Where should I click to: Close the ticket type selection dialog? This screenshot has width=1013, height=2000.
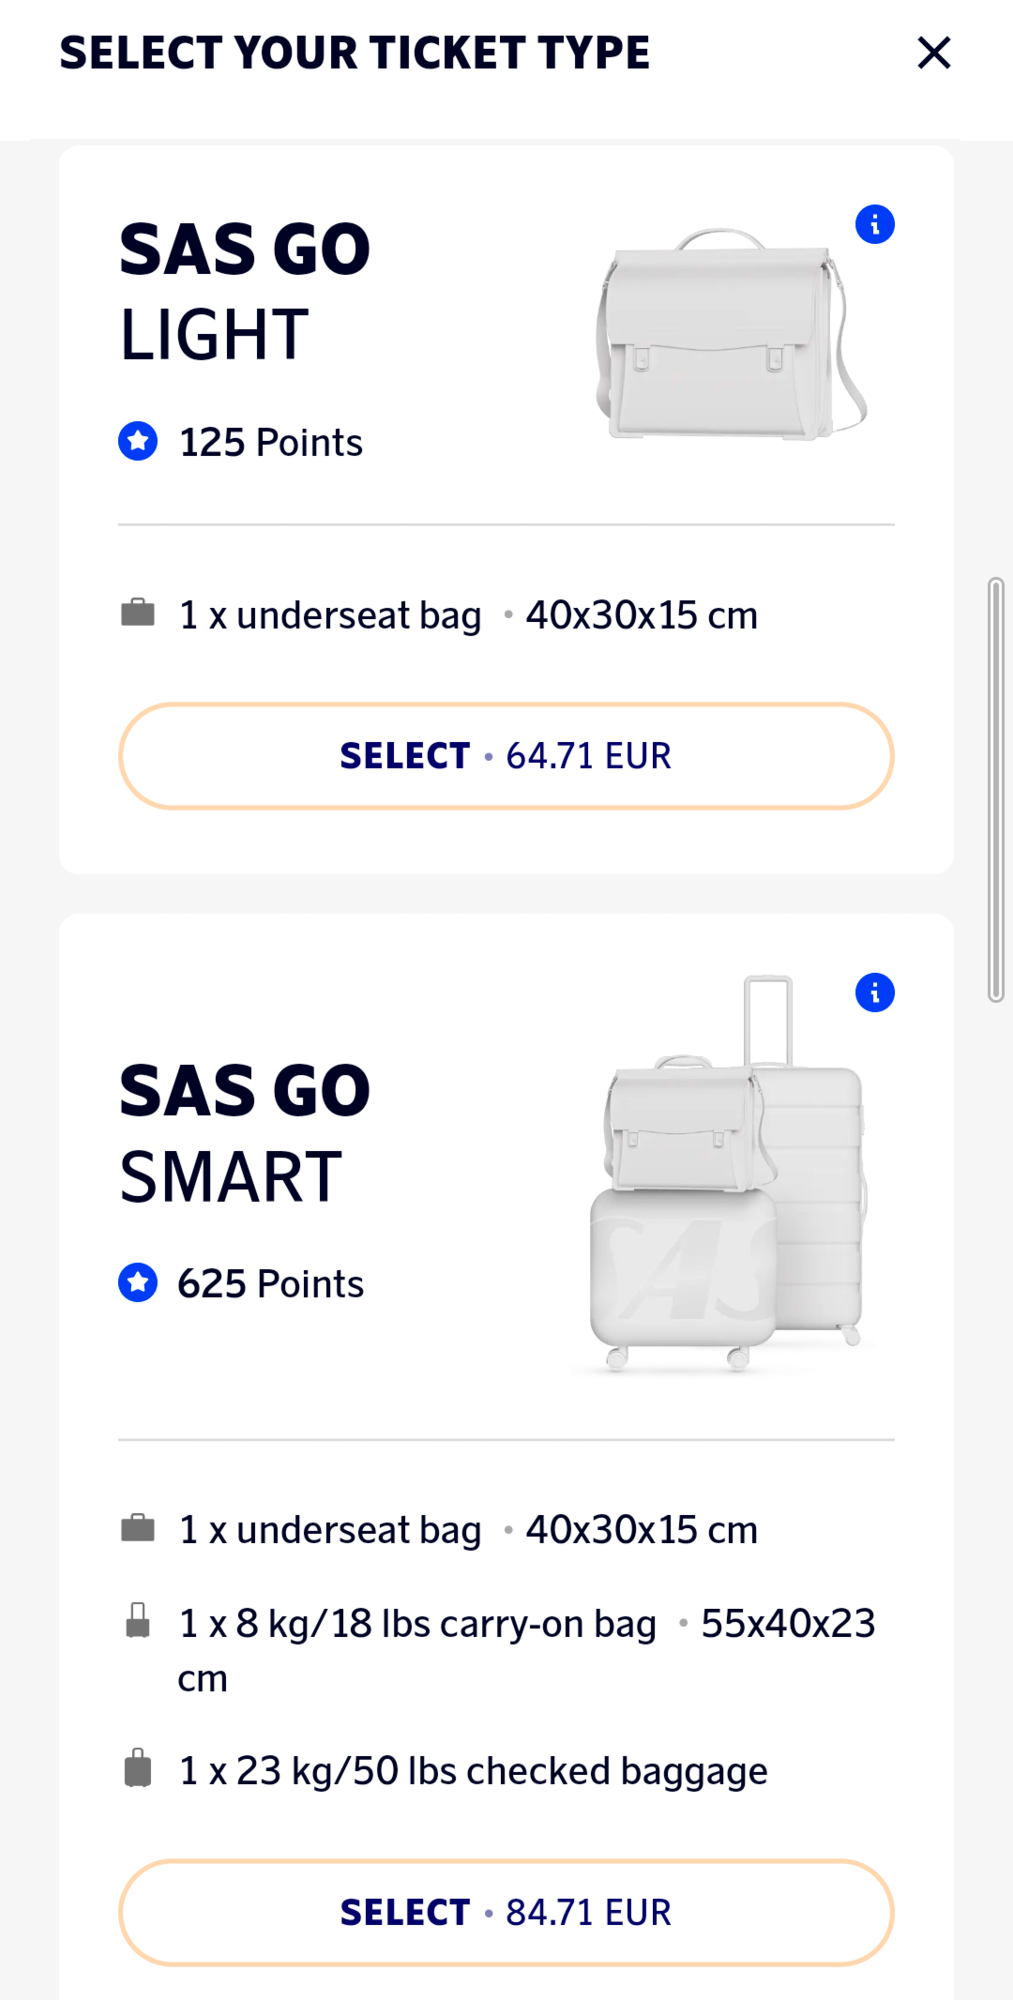pos(934,53)
